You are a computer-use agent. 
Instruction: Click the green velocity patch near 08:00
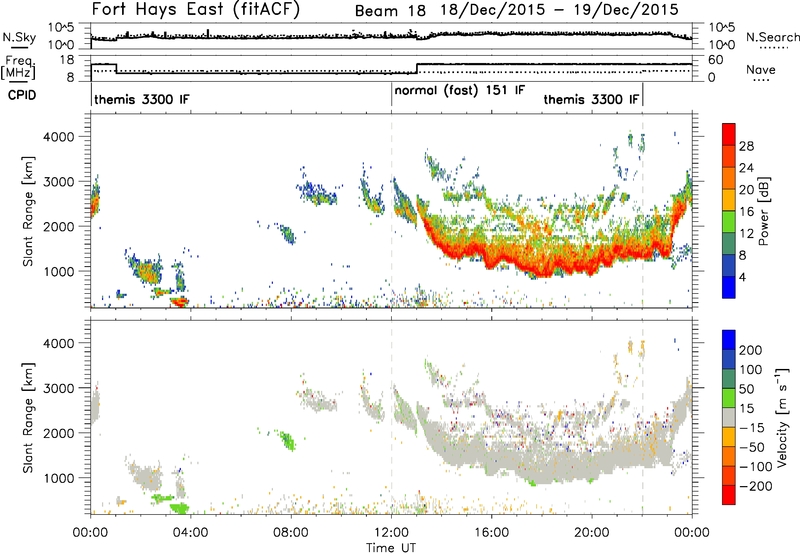pos(288,440)
